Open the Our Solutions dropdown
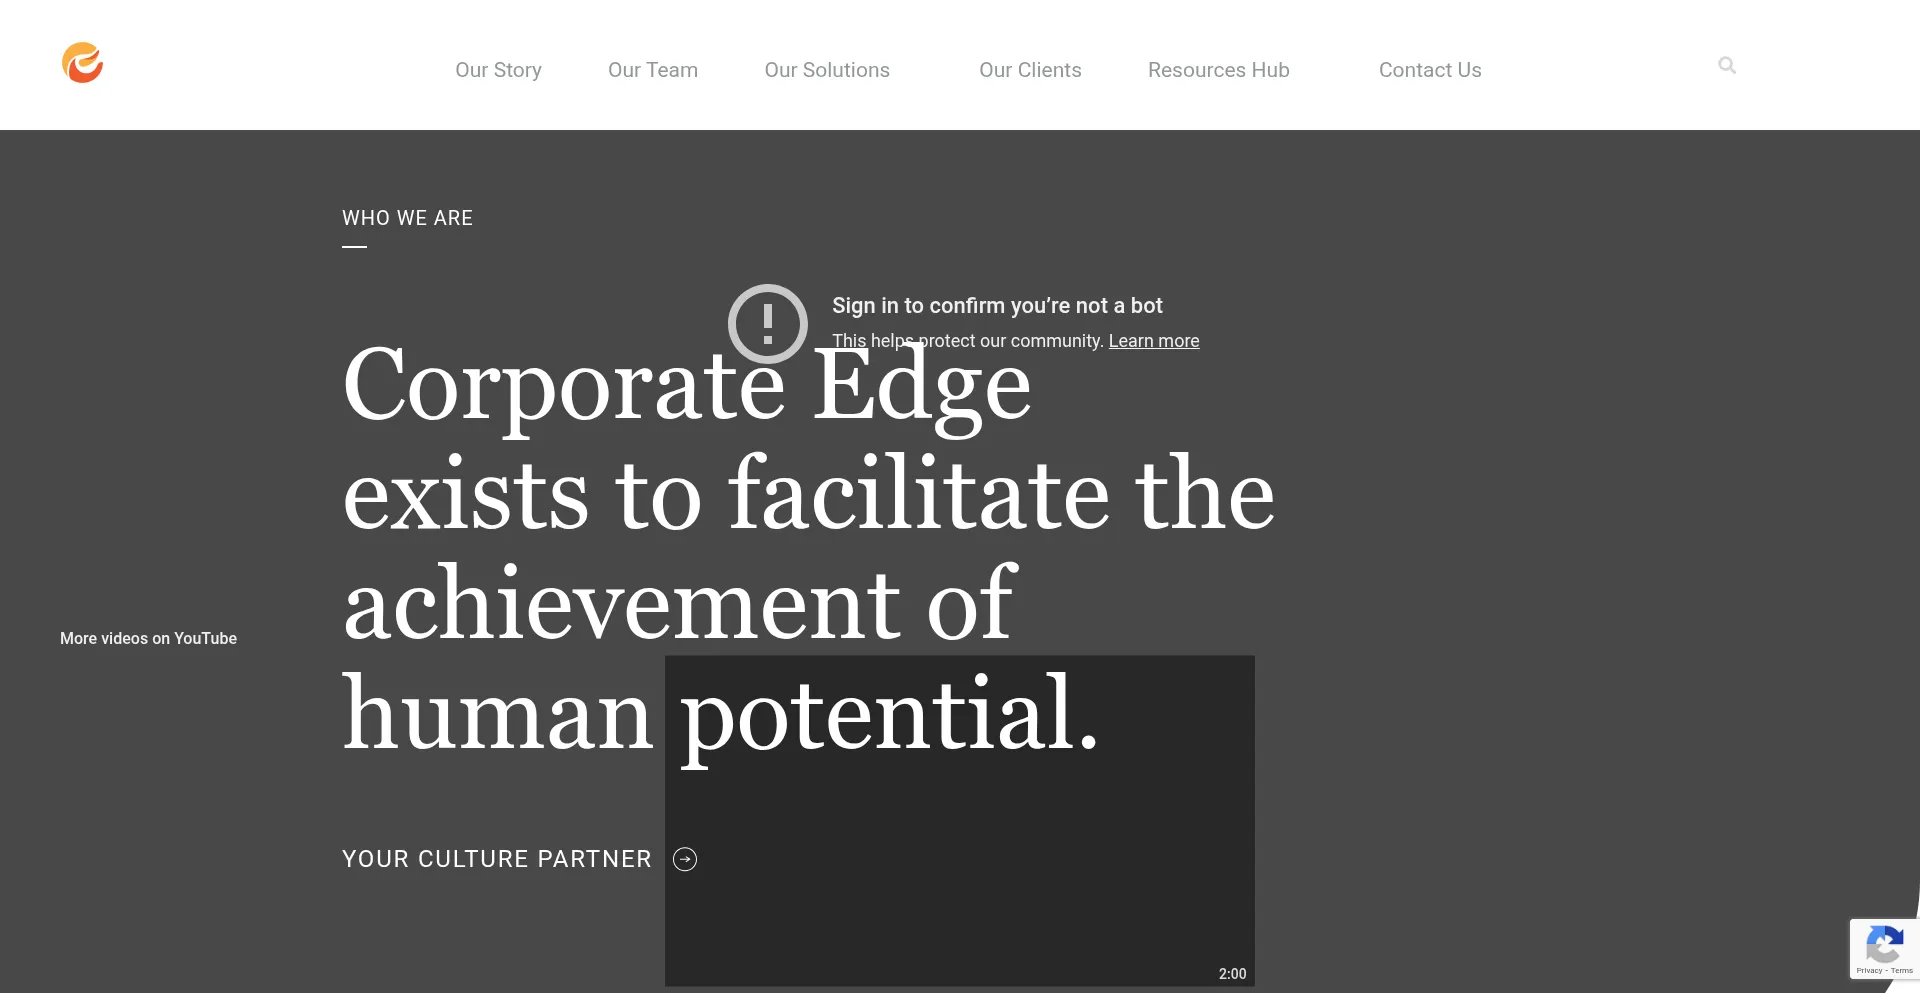Viewport: 1920px width, 993px height. [827, 70]
